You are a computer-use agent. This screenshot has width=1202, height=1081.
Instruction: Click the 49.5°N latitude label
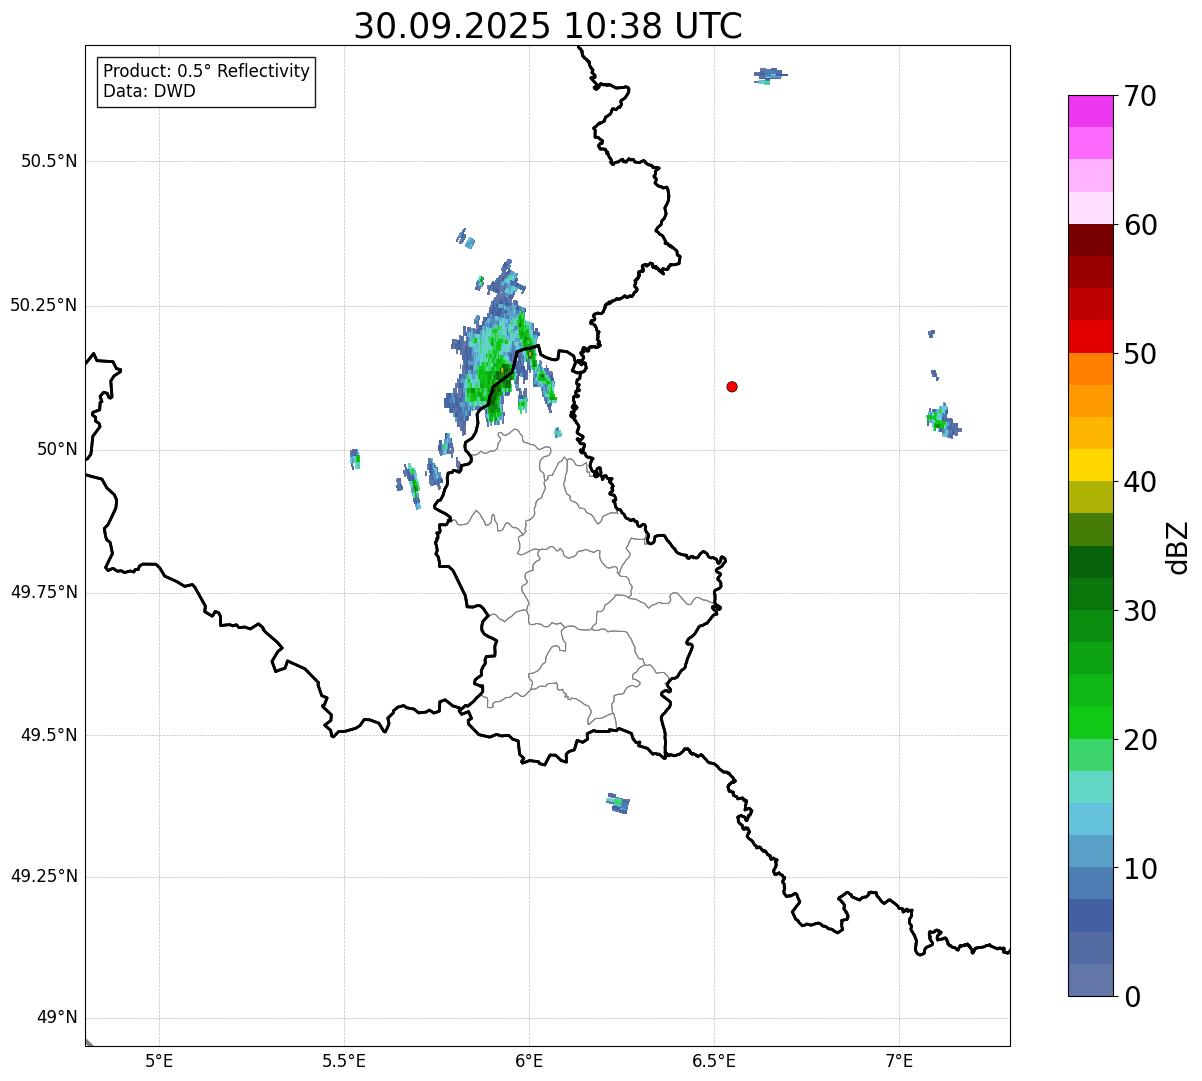(49, 735)
